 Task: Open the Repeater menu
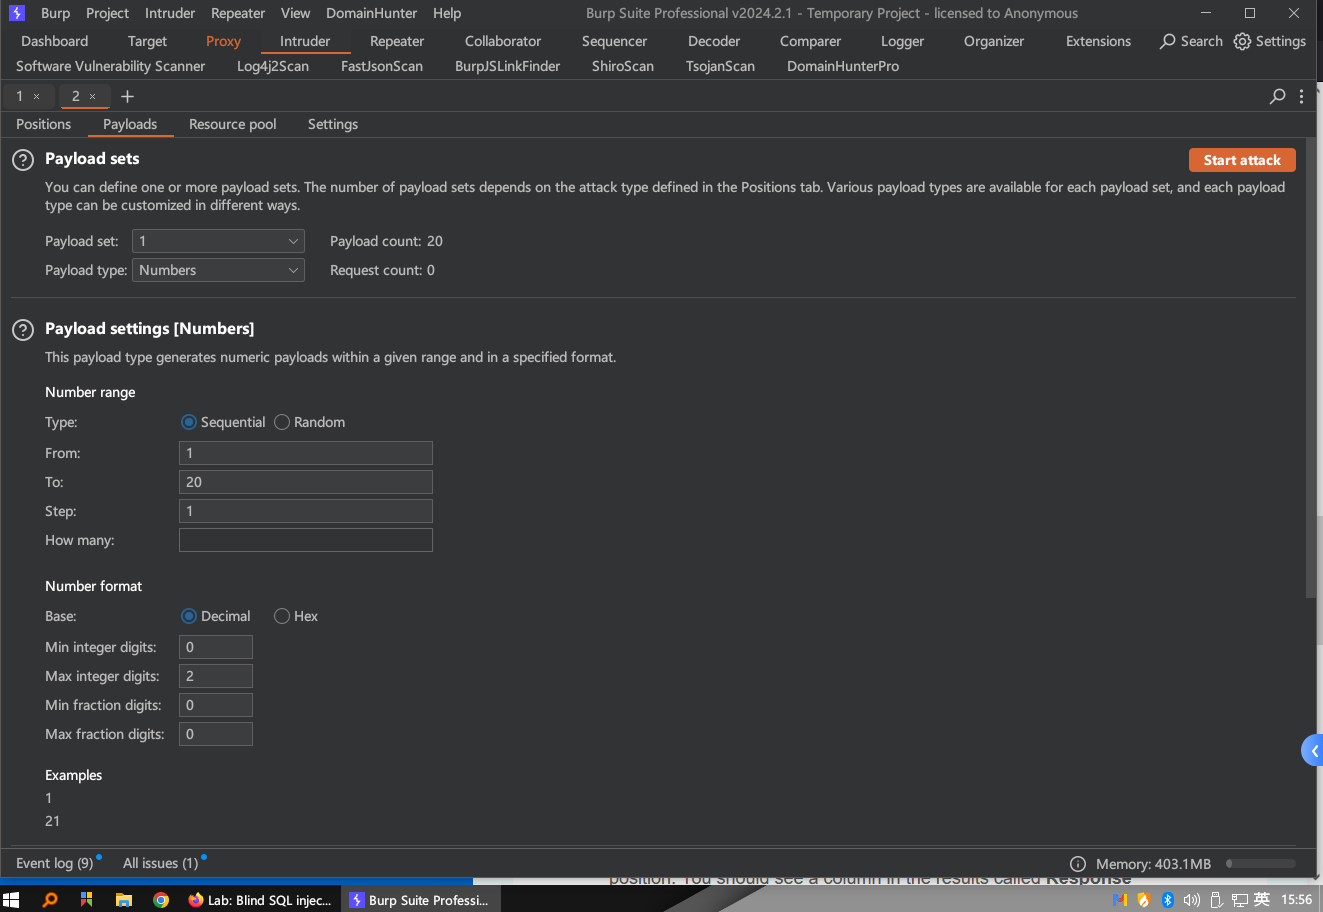[238, 13]
